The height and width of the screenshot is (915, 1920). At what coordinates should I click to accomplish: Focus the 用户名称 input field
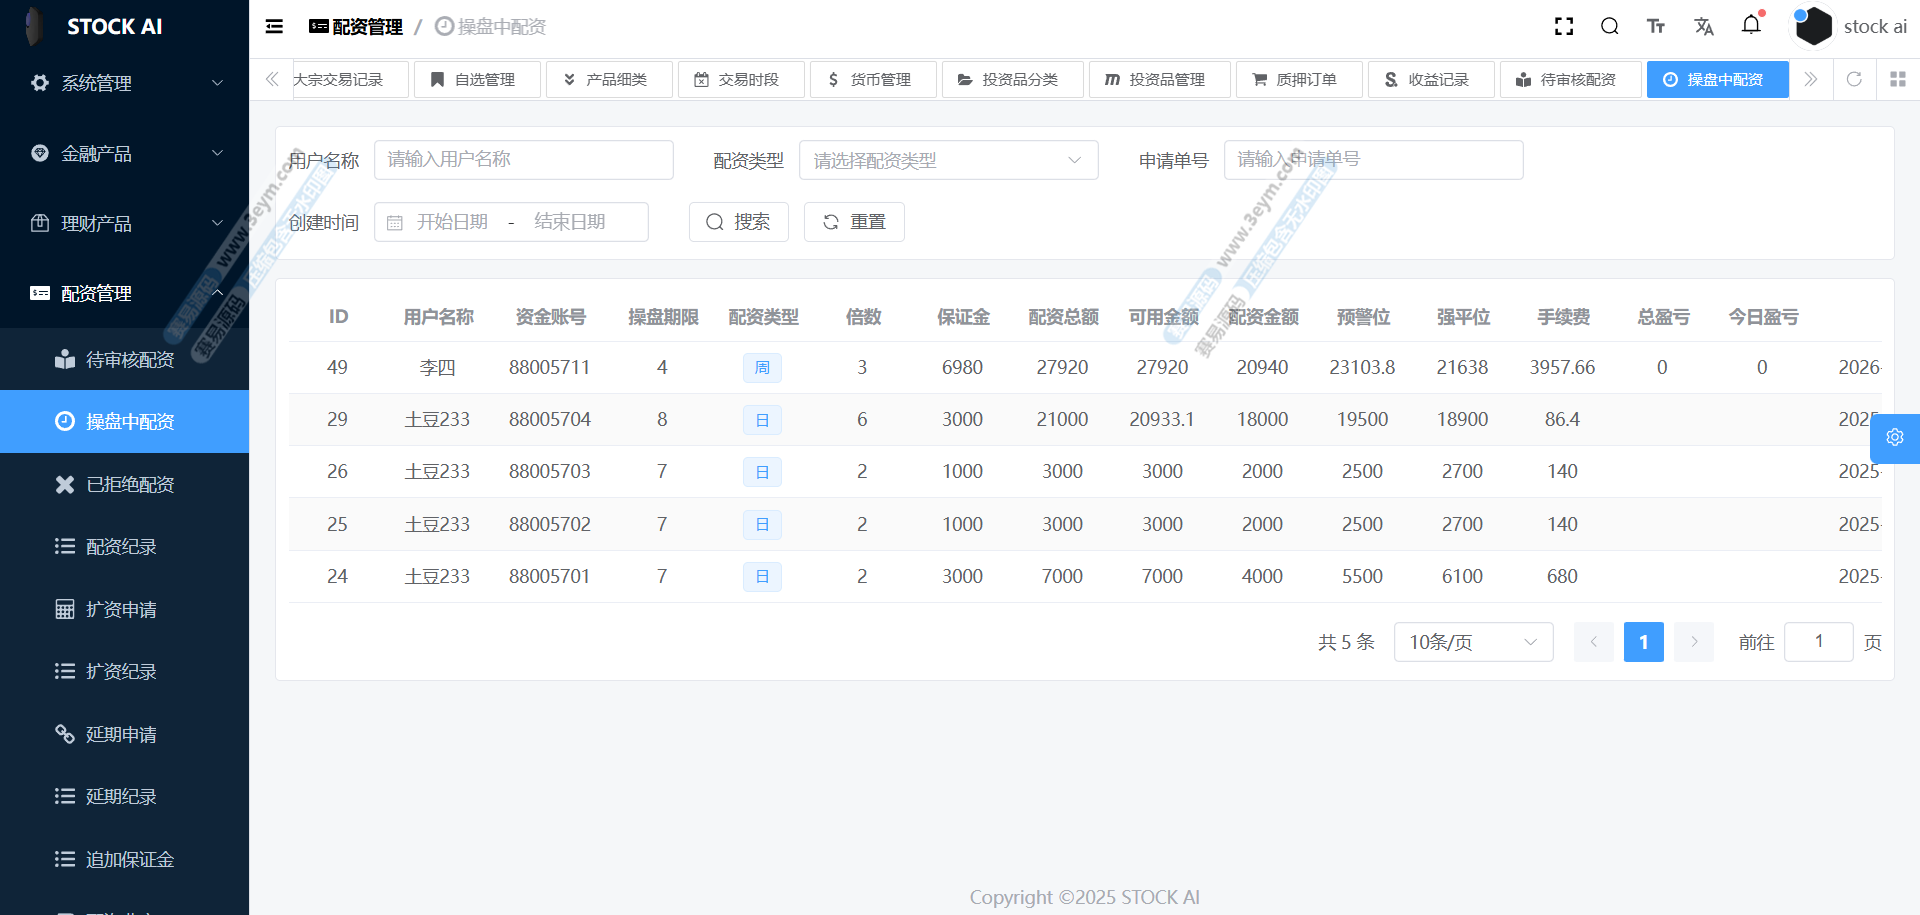pos(523,160)
